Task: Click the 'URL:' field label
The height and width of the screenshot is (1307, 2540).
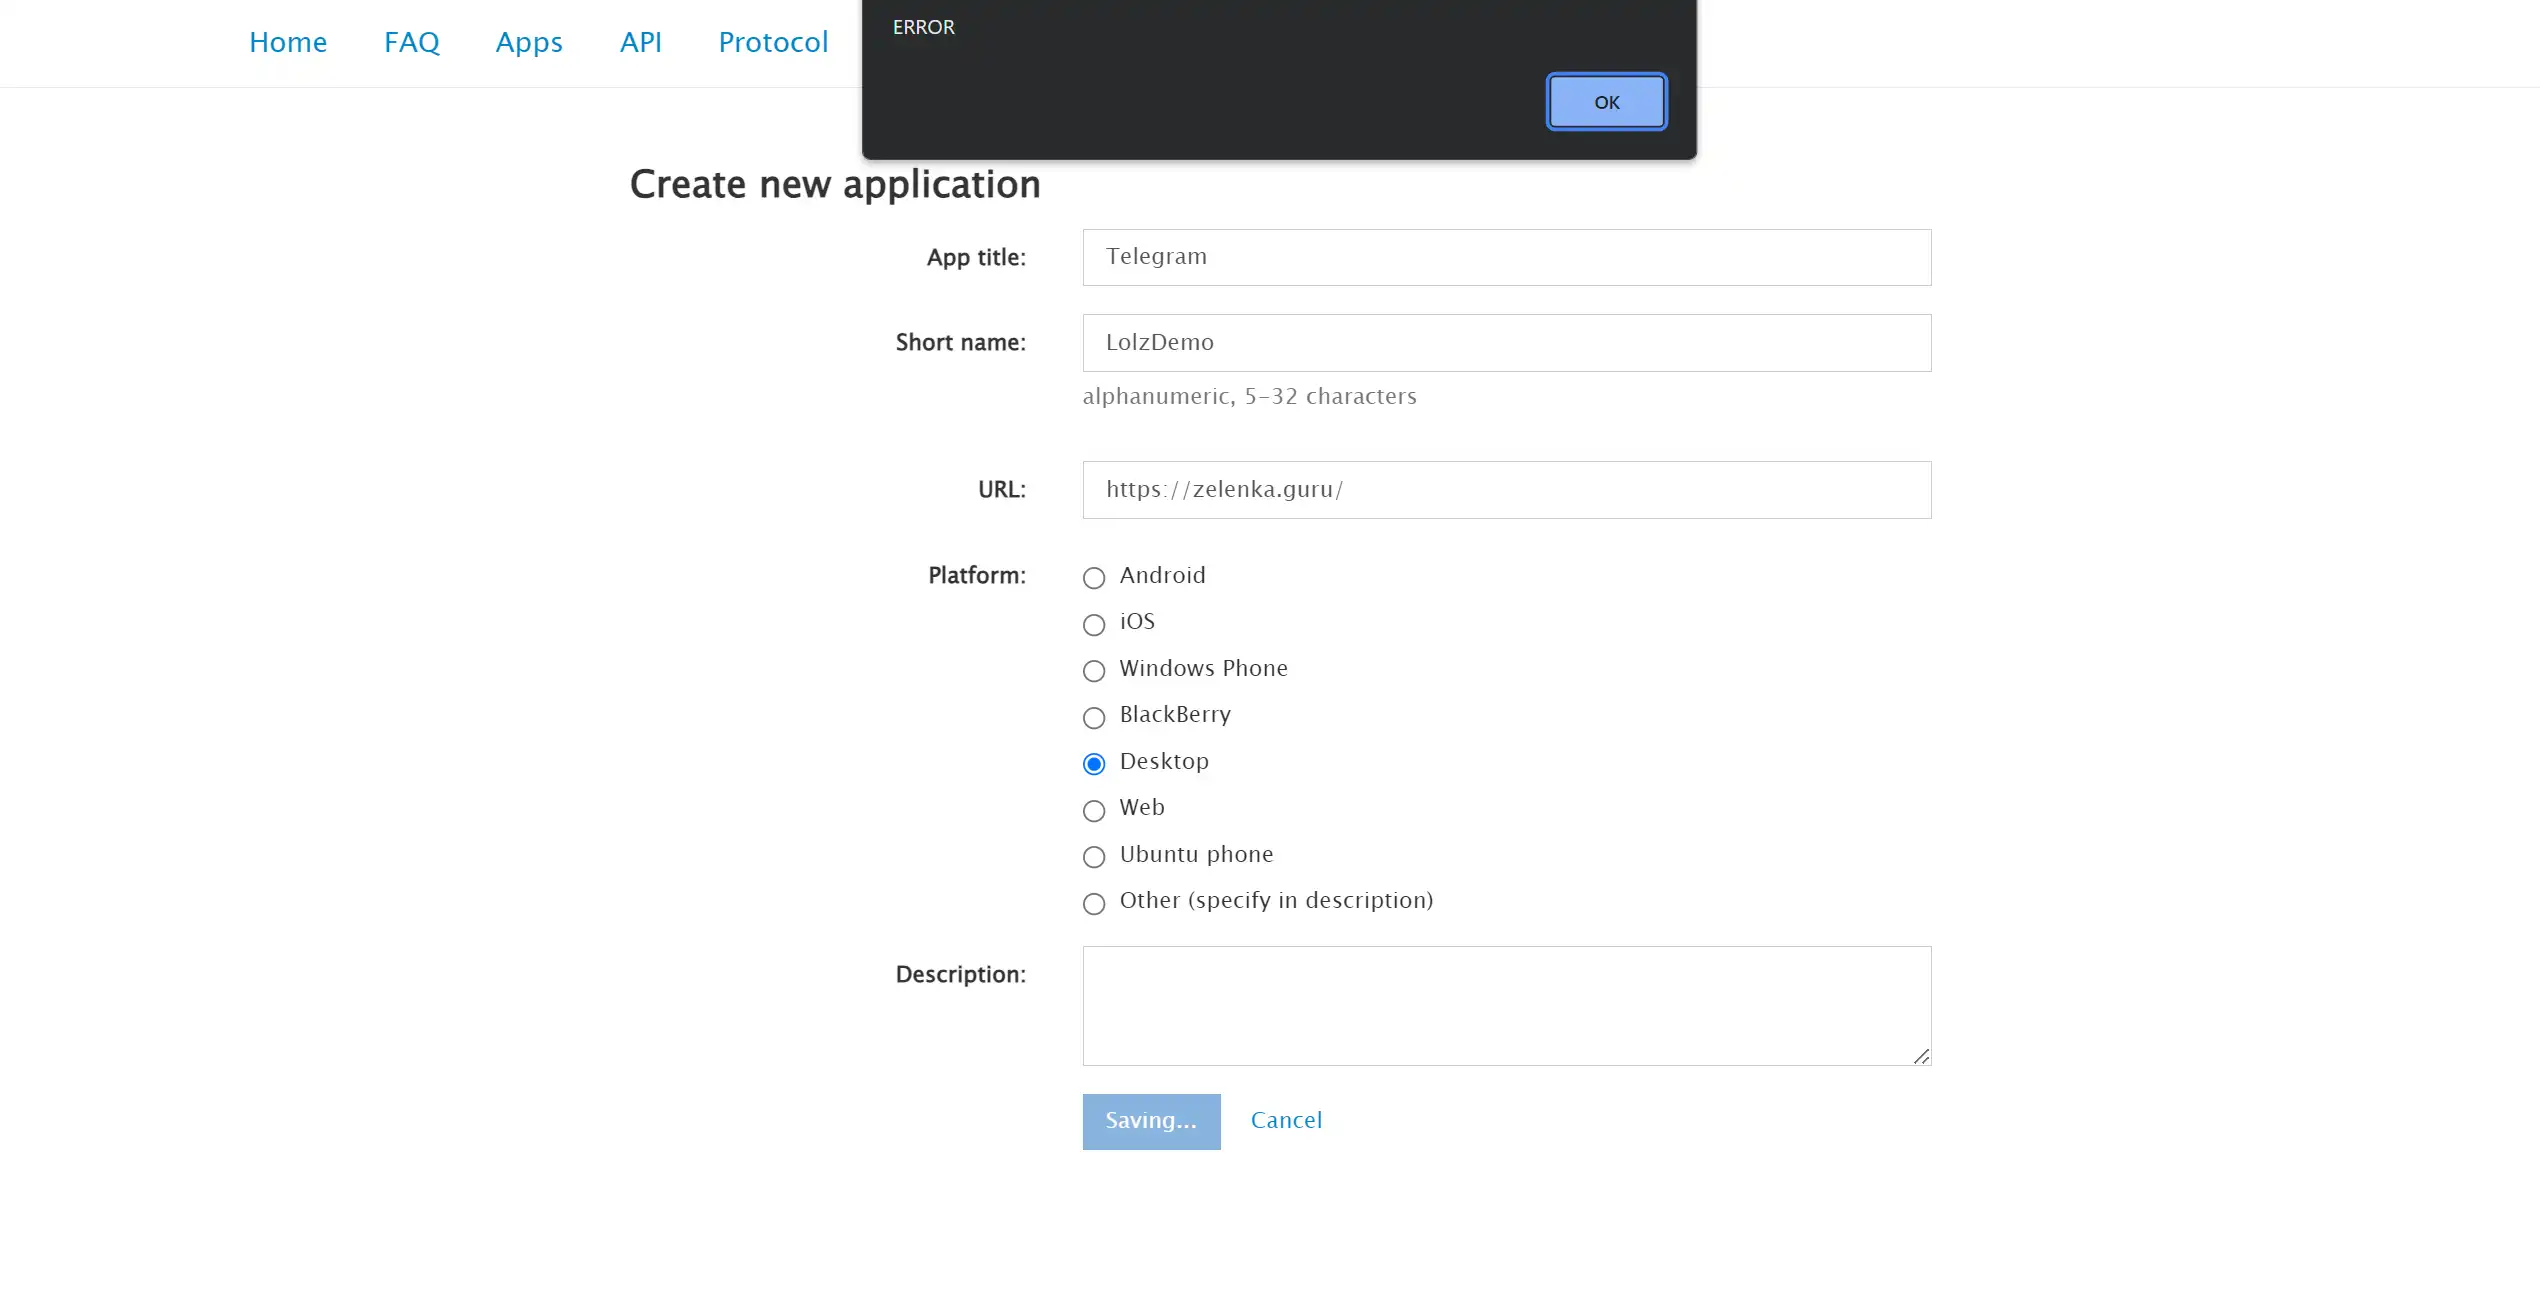Action: click(1001, 490)
